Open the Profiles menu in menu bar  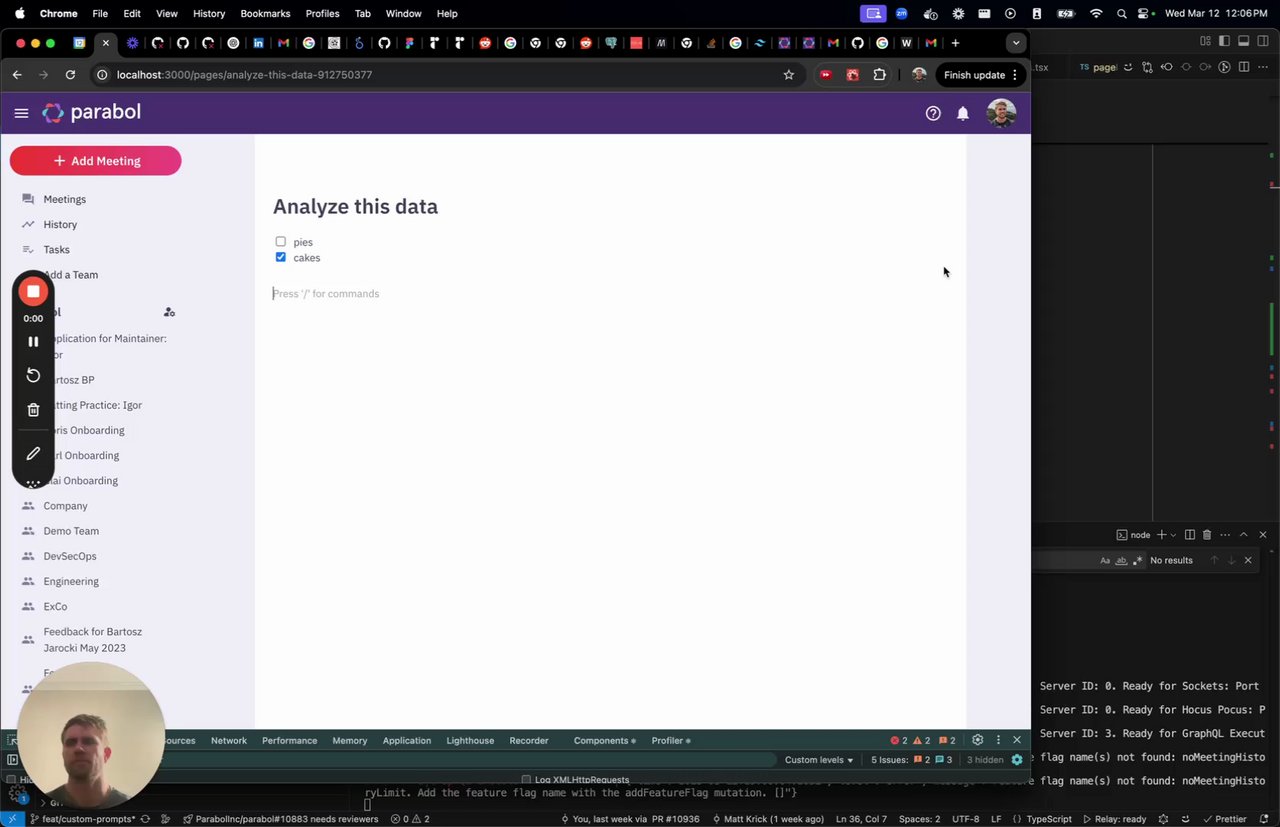(x=322, y=13)
